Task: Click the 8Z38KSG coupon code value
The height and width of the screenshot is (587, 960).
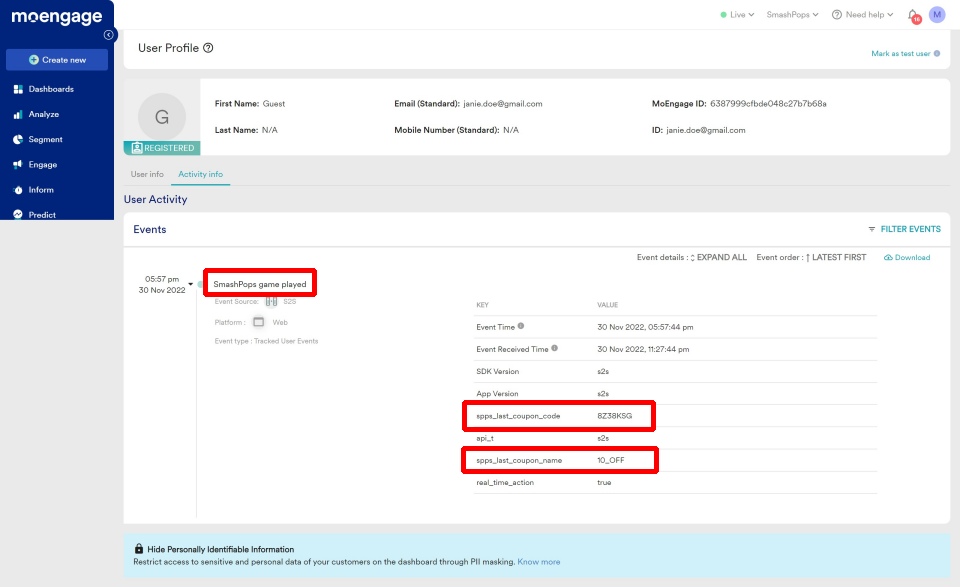Action: coord(615,416)
